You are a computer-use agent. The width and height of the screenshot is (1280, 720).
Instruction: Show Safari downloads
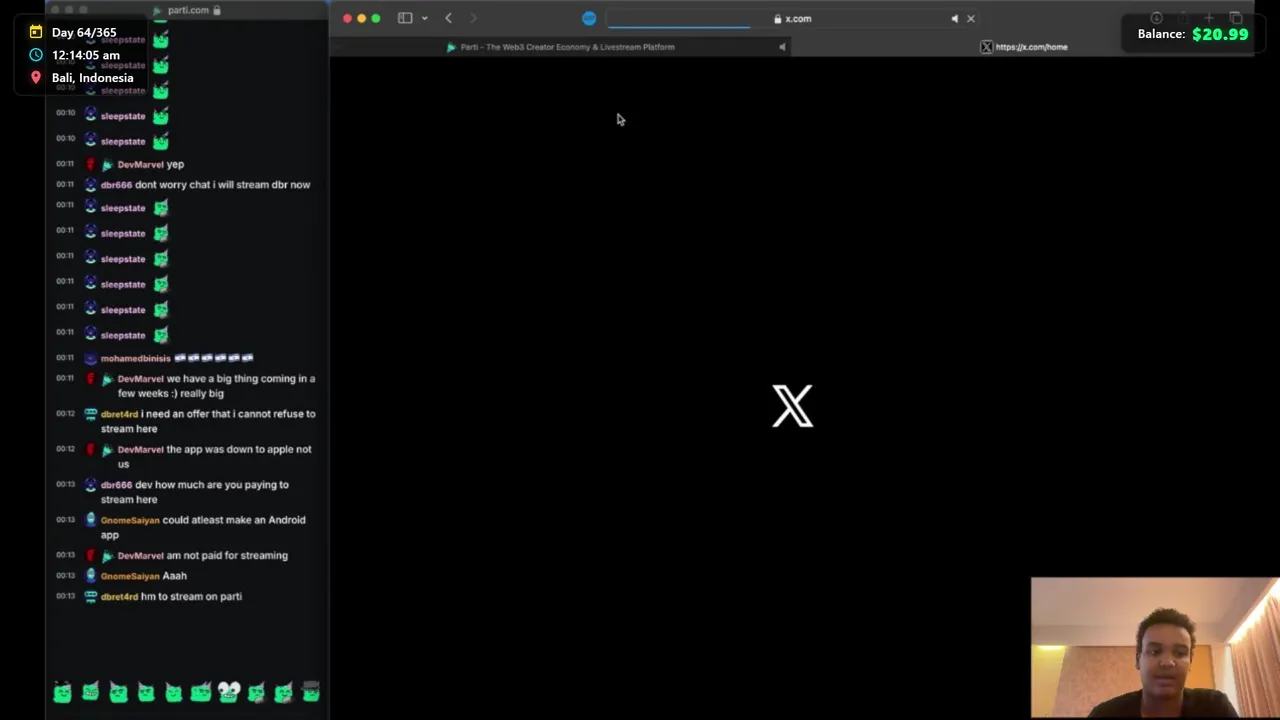coord(1157,18)
